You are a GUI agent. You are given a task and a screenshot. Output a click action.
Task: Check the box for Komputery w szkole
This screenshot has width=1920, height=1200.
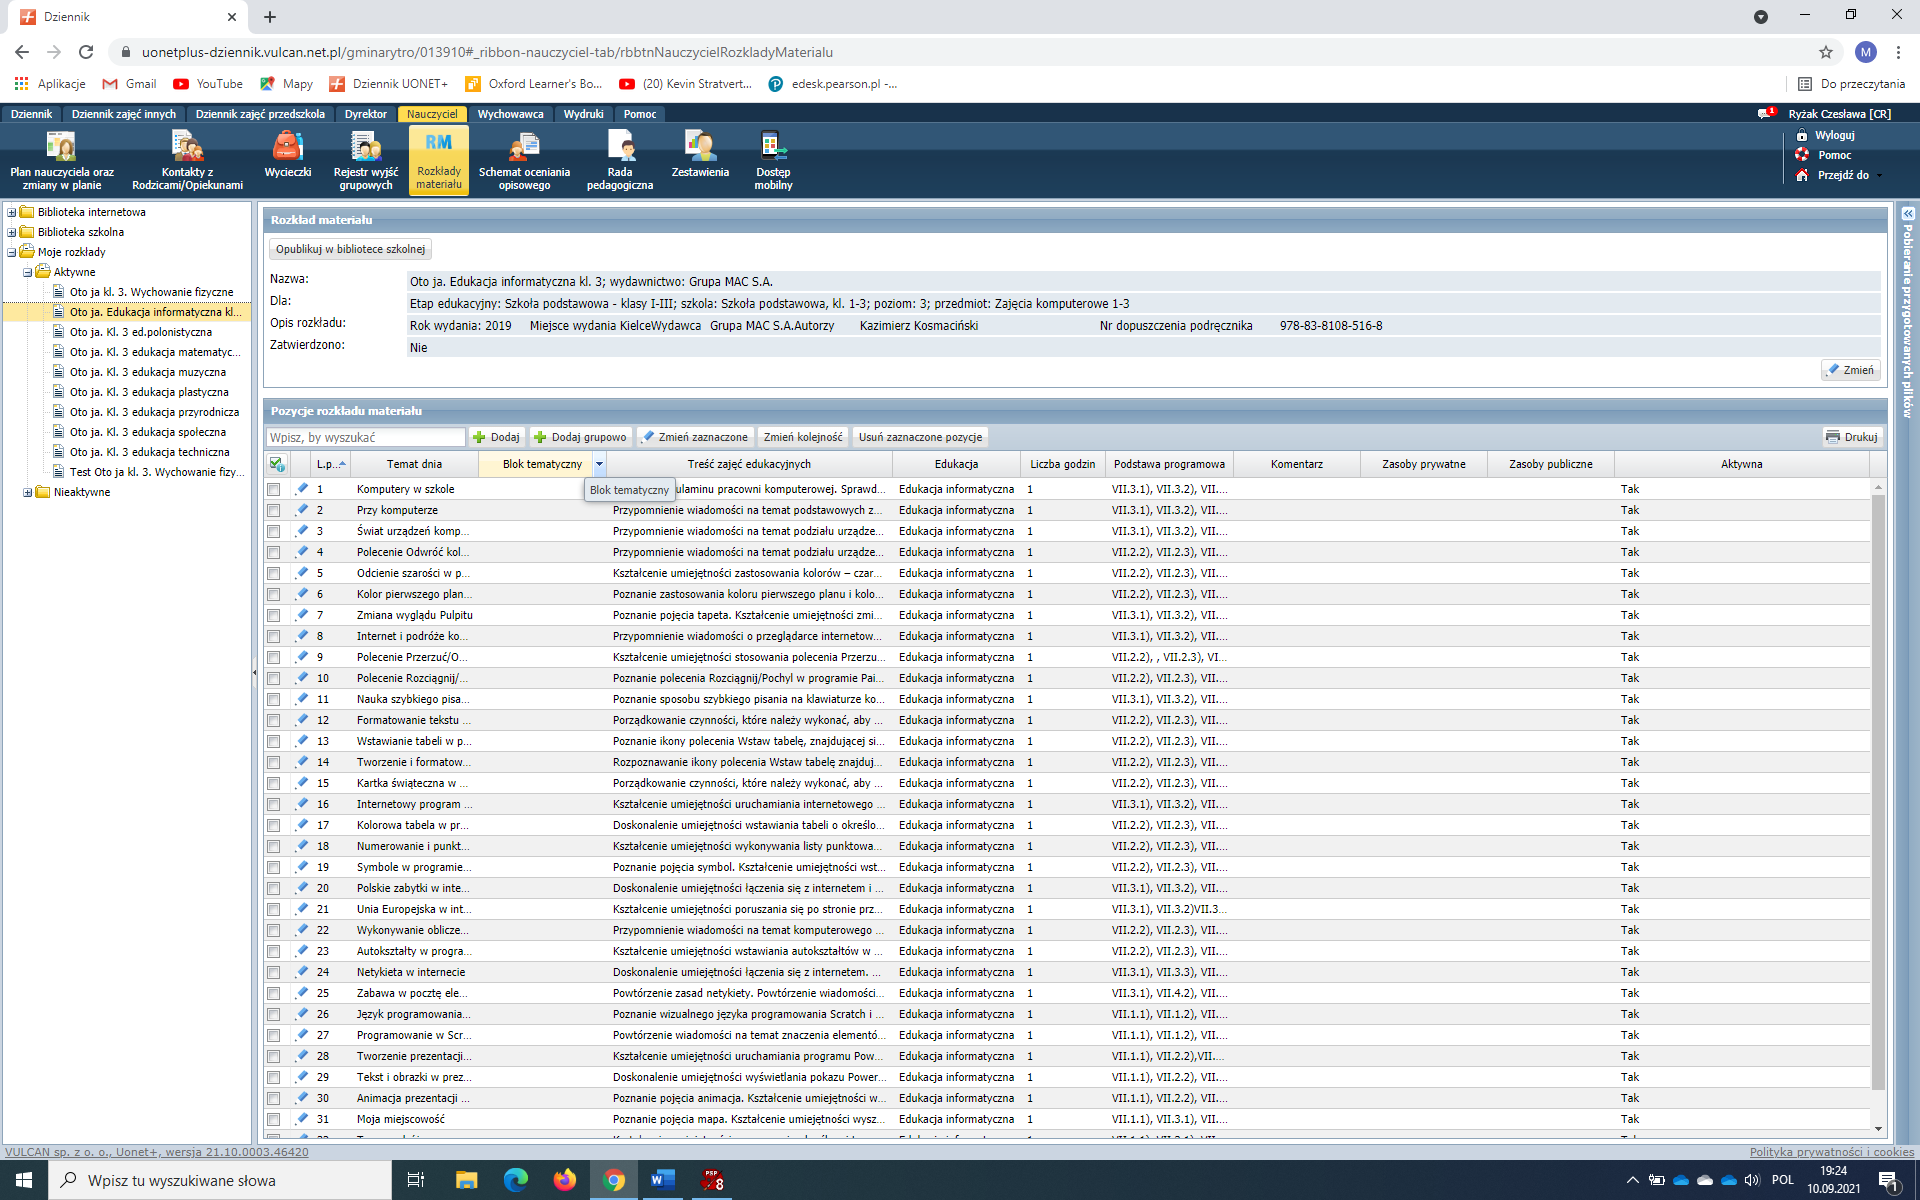273,489
